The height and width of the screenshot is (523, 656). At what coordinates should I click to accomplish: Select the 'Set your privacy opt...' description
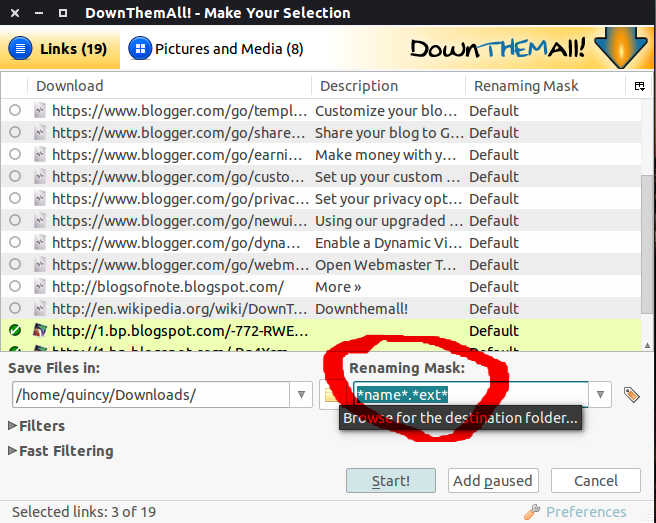[388, 199]
